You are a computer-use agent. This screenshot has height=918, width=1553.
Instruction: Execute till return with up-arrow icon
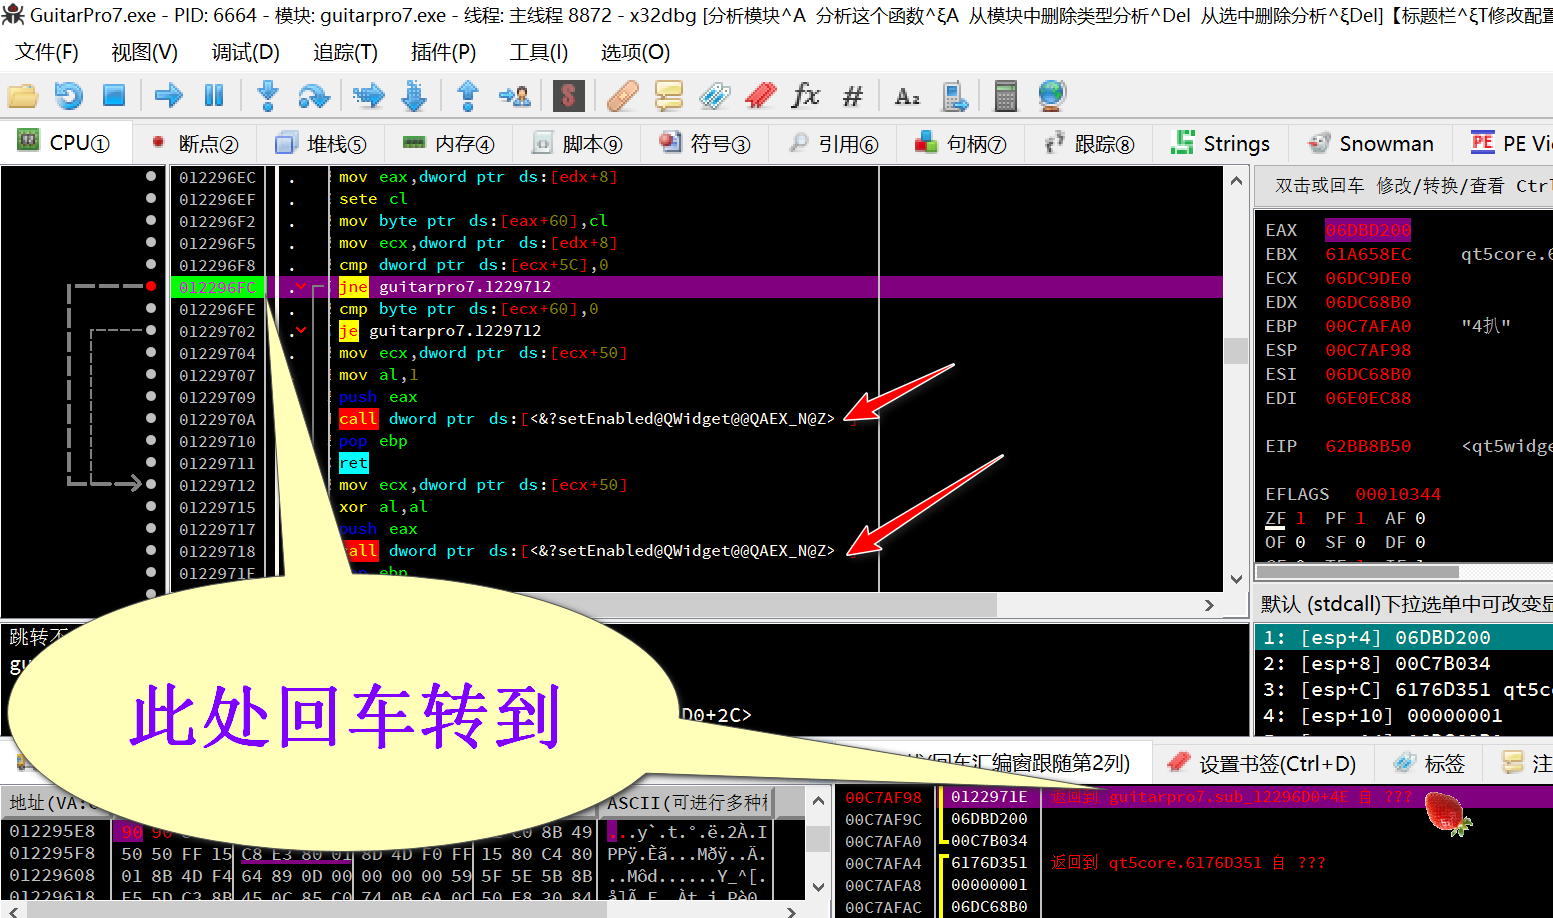[467, 96]
